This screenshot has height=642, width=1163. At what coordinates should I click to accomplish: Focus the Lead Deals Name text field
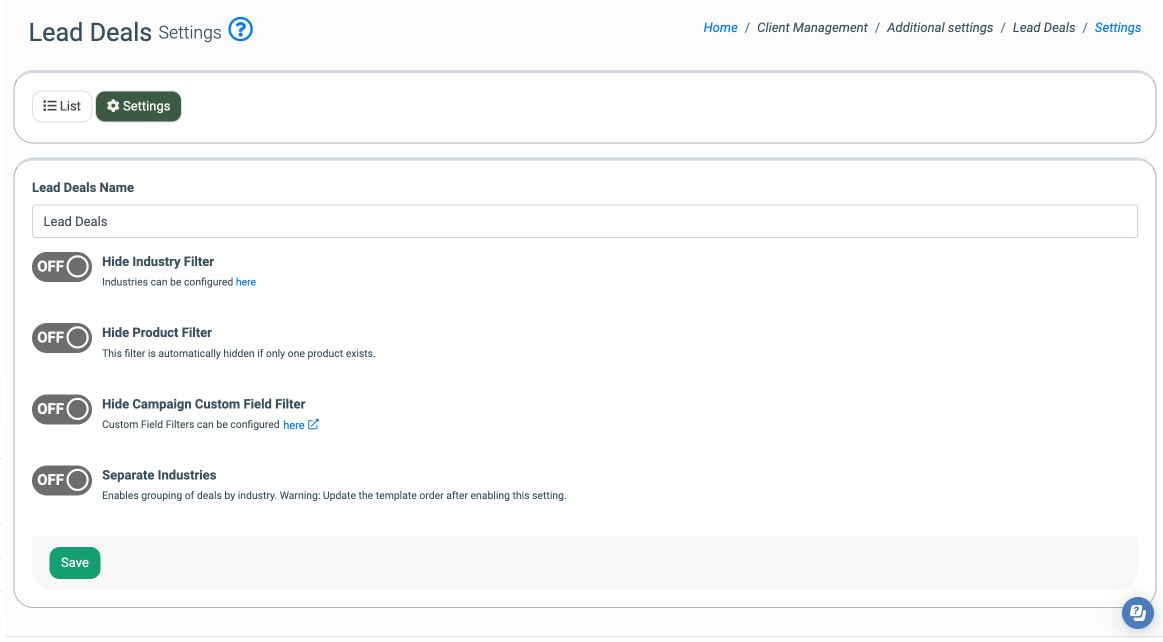point(584,221)
